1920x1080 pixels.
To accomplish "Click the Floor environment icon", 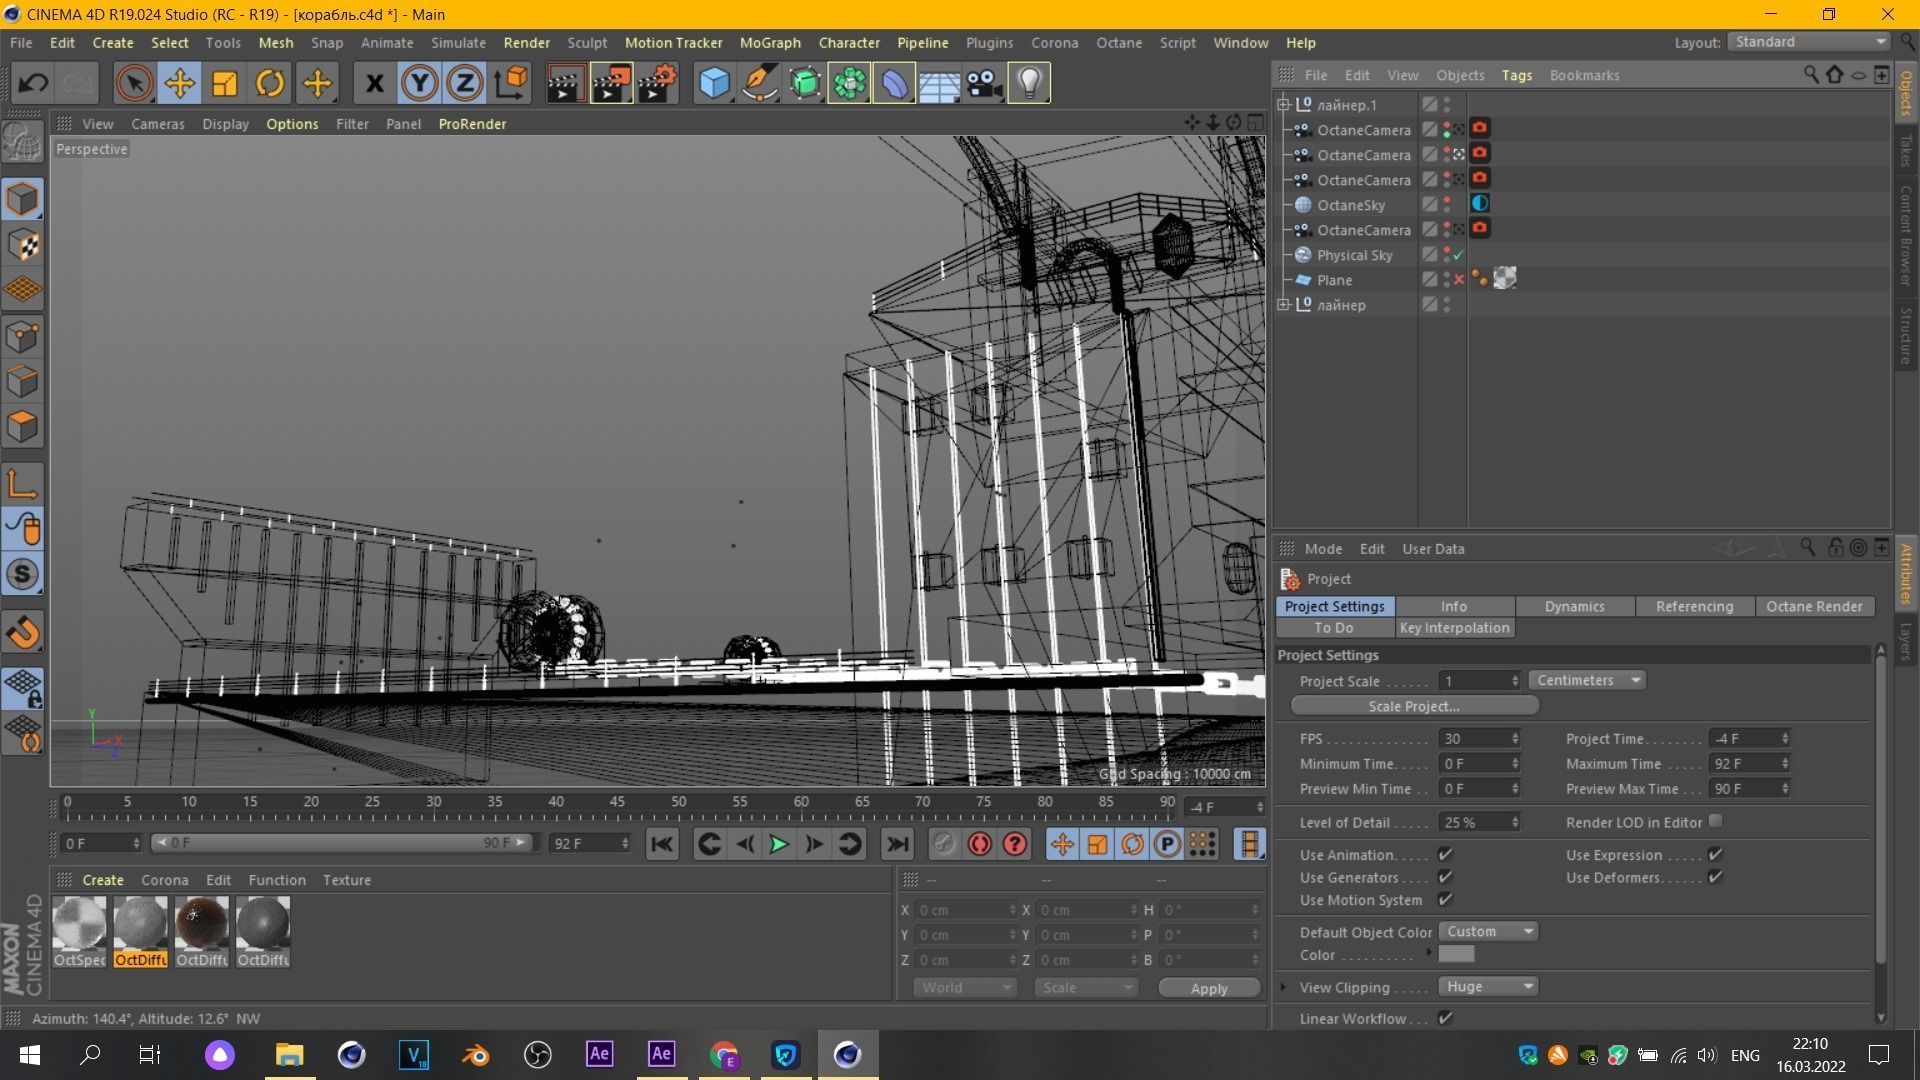I will [939, 83].
